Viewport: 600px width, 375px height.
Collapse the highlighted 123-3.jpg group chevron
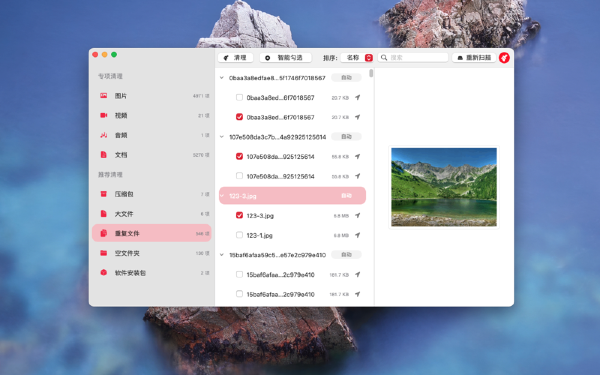[x=222, y=196]
